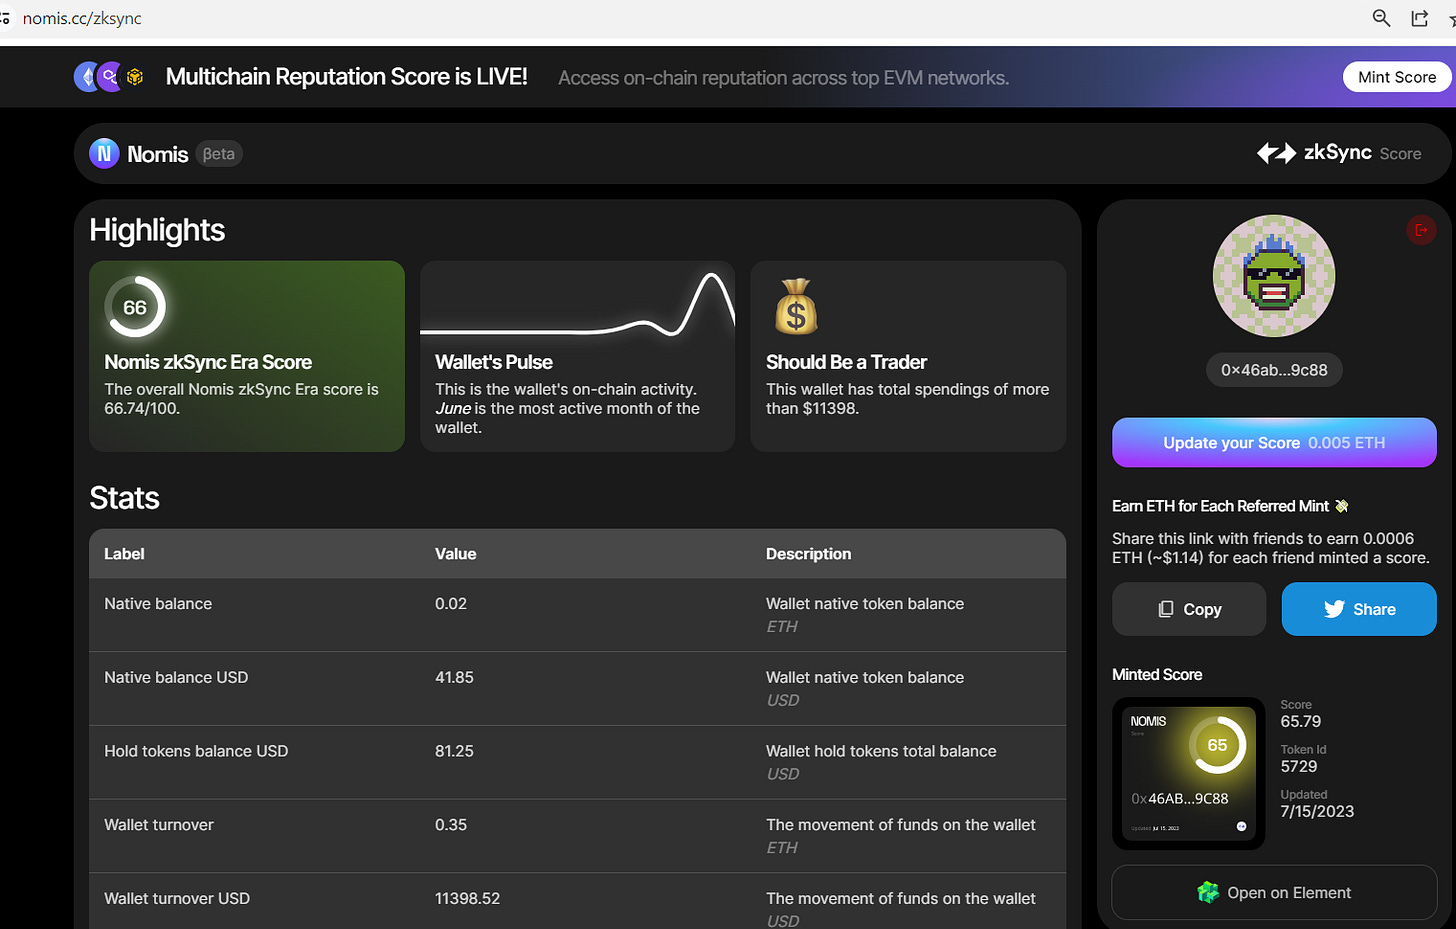Click the value 11398.52 in stats
1456x929 pixels.
click(467, 899)
